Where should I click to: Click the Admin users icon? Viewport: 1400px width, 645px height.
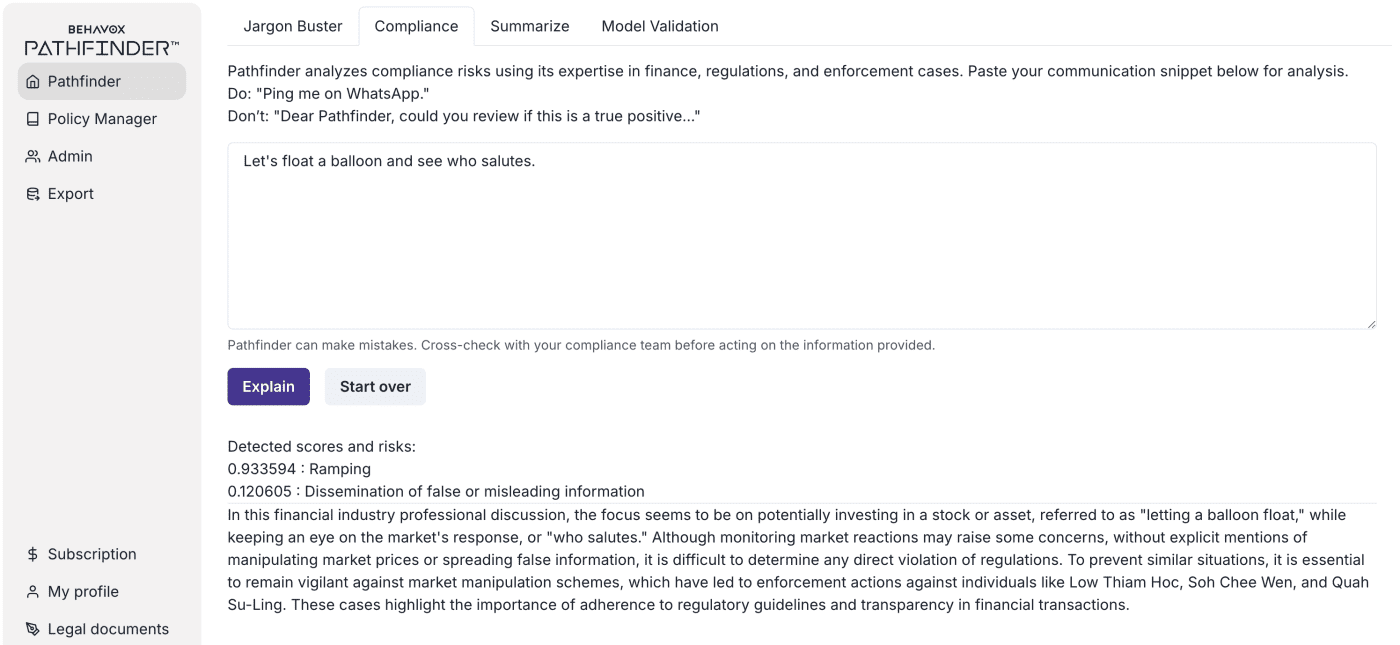click(33, 157)
